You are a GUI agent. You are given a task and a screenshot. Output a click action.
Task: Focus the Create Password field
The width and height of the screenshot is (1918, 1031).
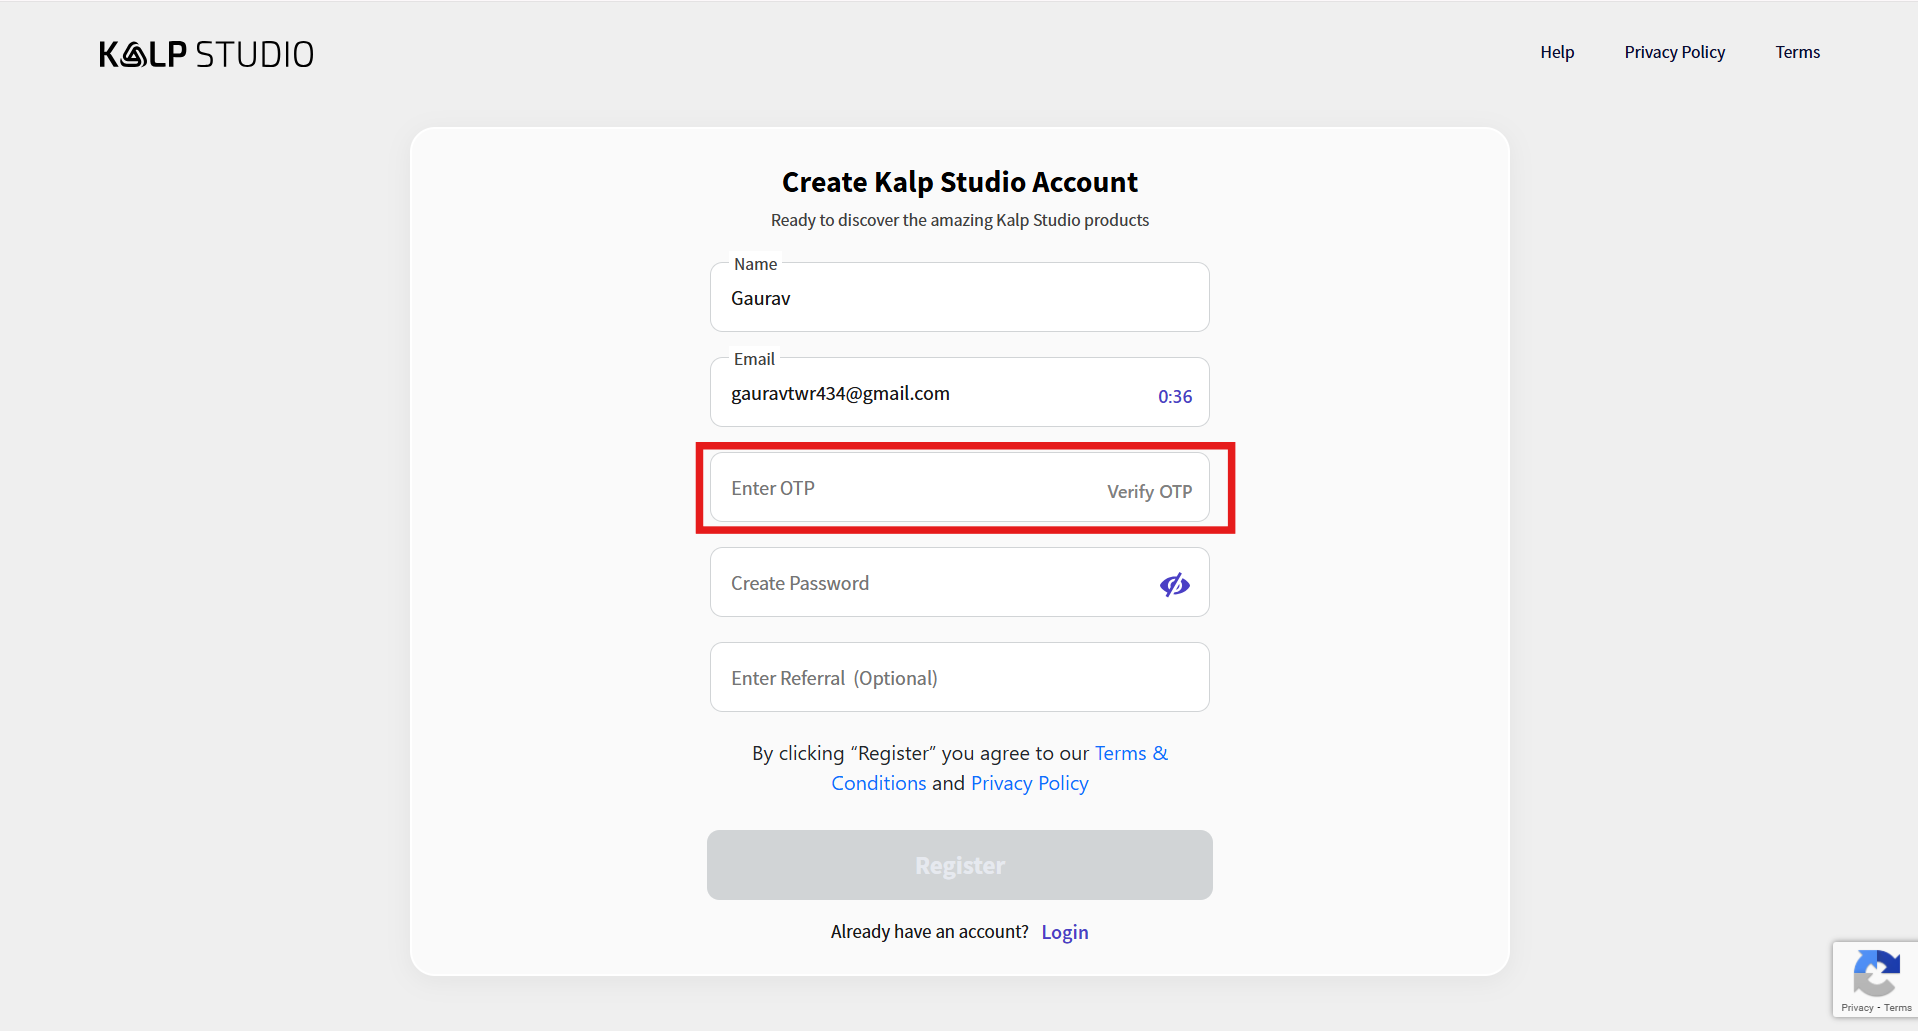930,584
